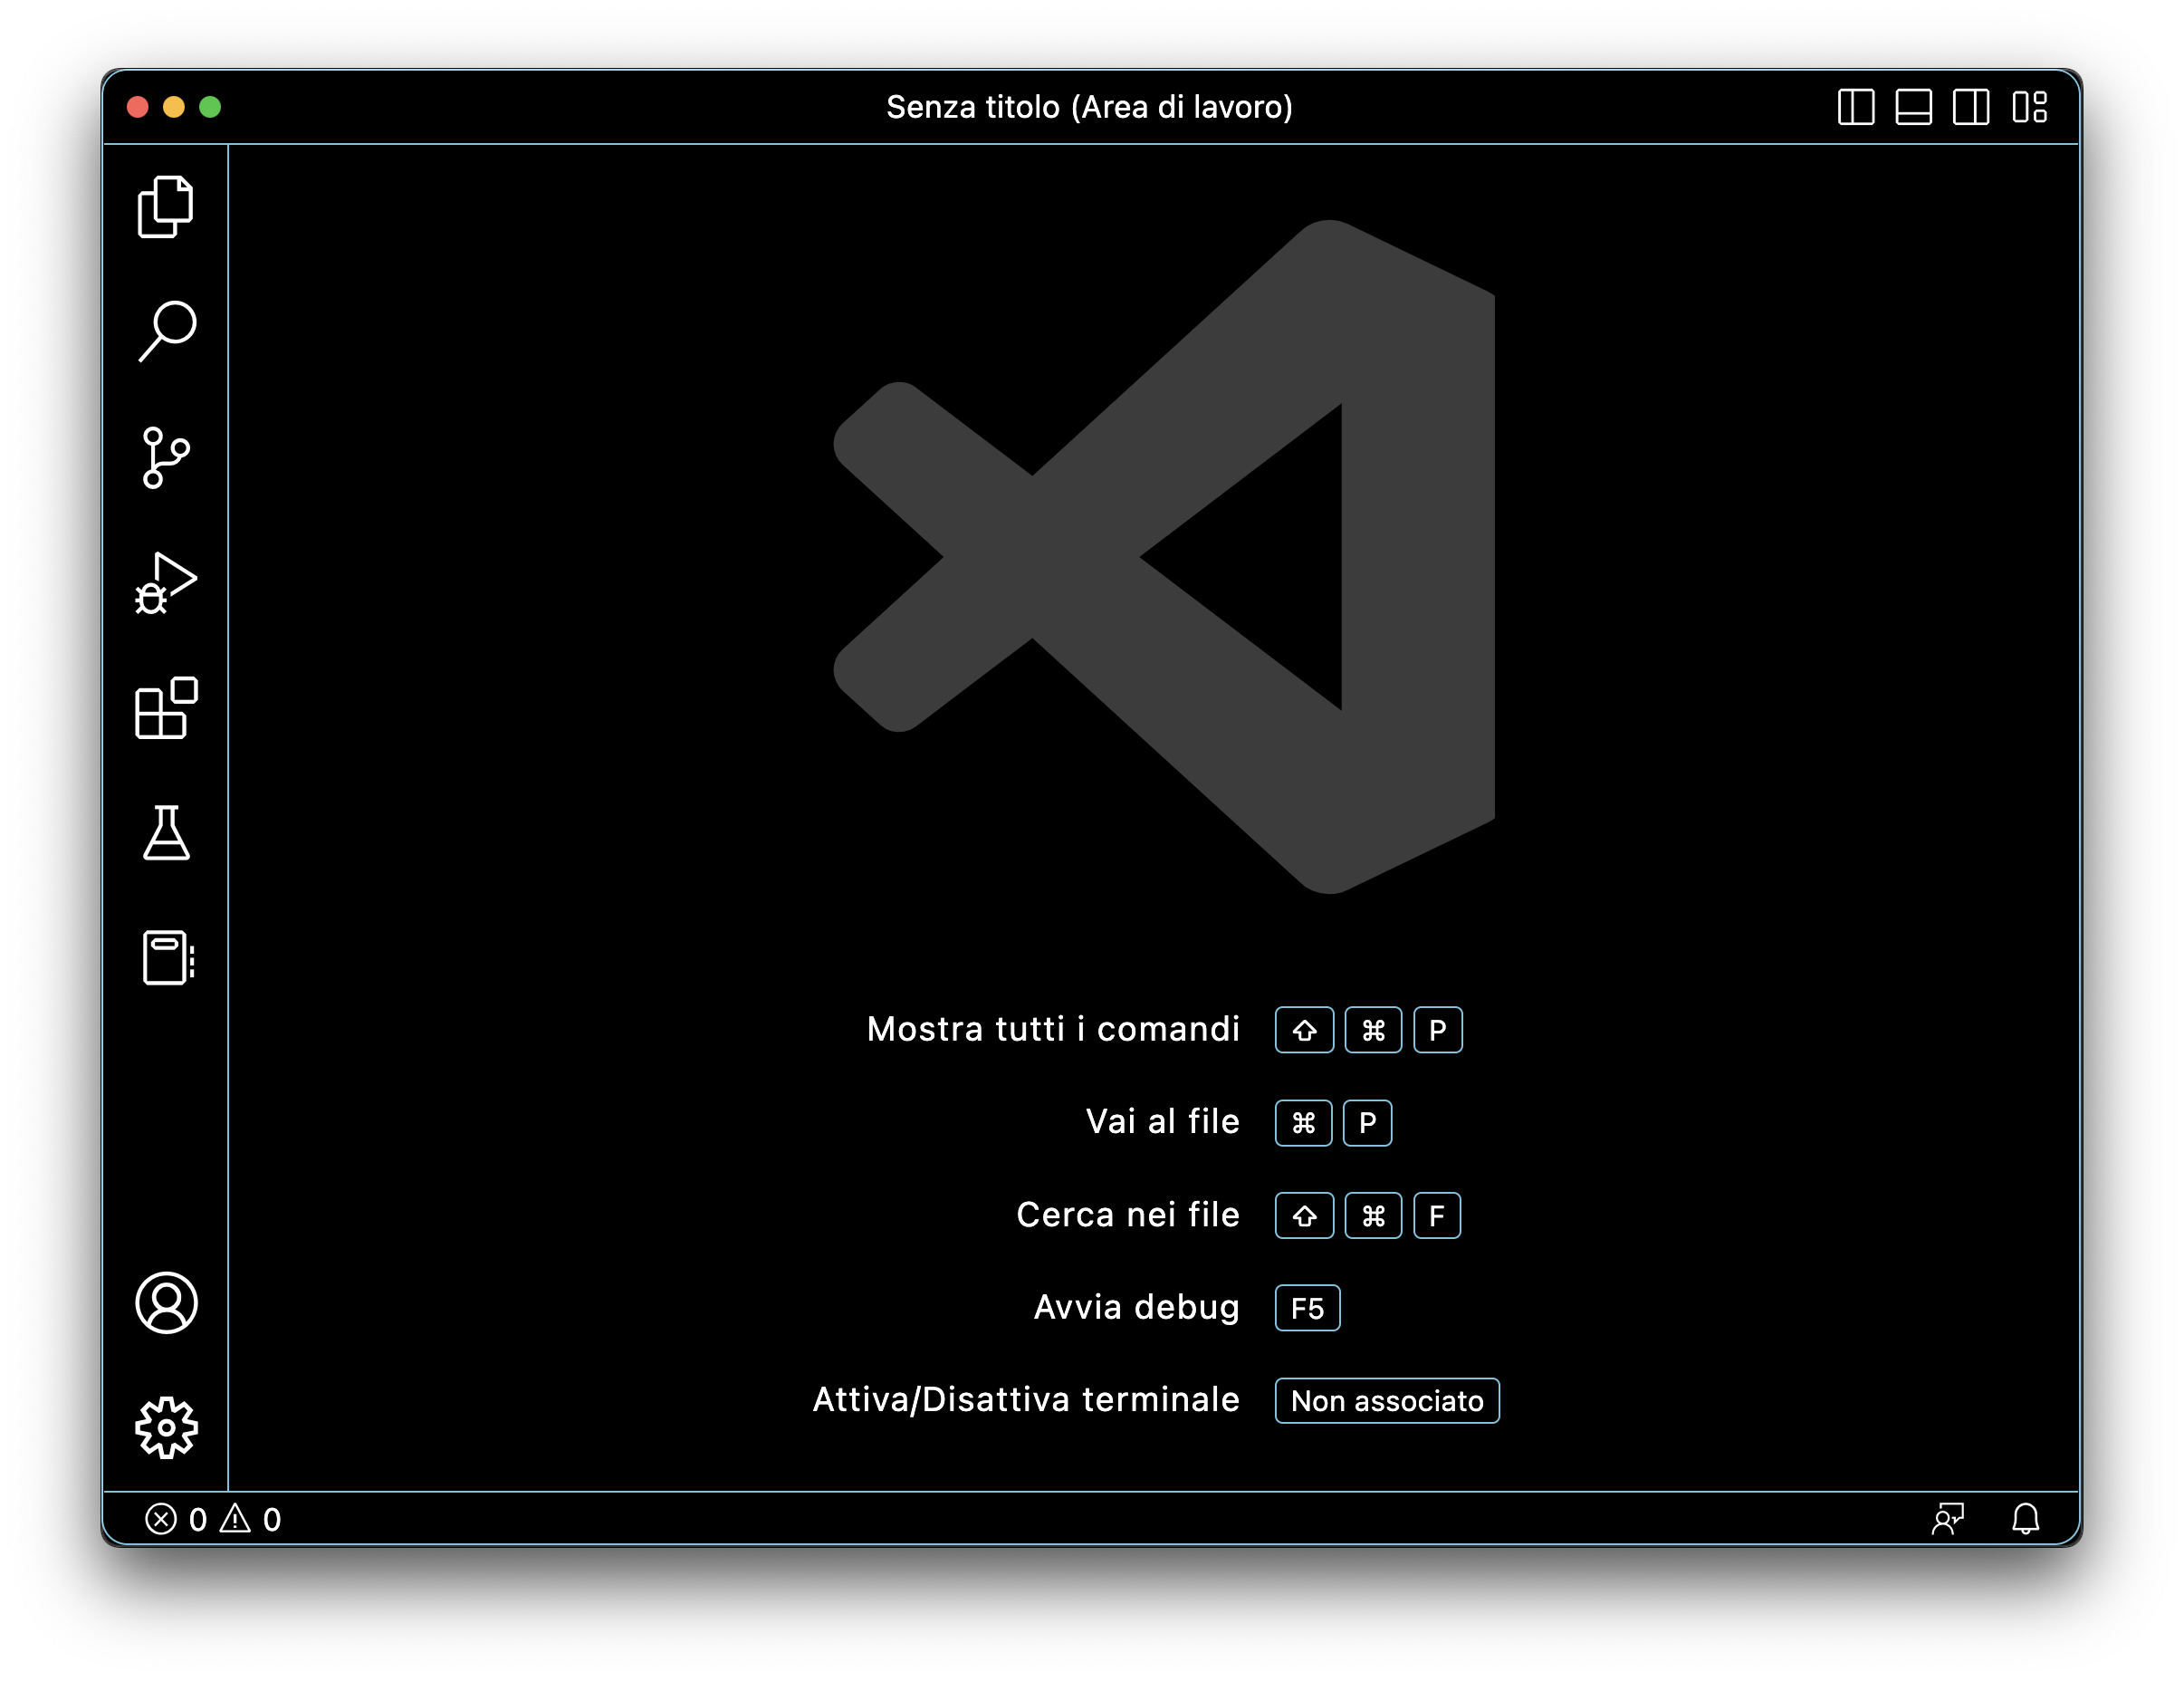The height and width of the screenshot is (1681, 2184).
Task: Open the Extensions view
Action: coord(166,708)
